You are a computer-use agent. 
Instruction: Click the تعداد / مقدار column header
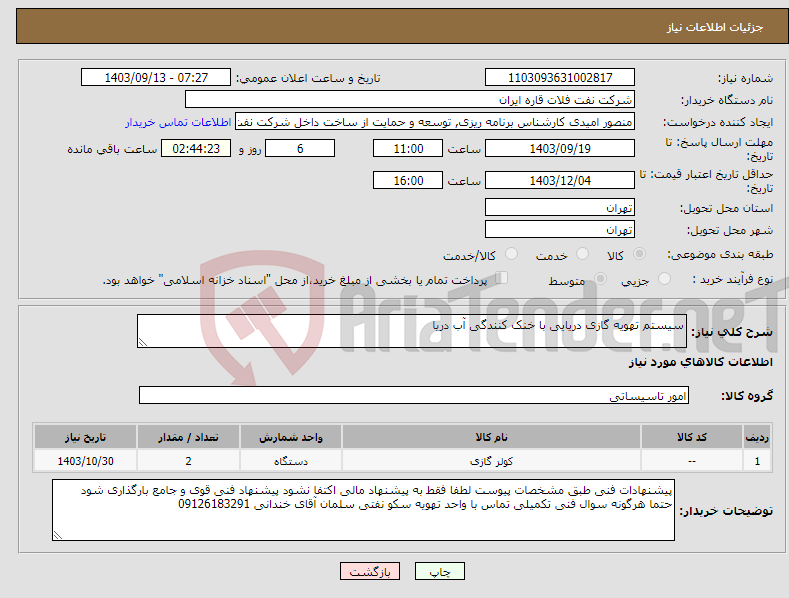click(188, 437)
